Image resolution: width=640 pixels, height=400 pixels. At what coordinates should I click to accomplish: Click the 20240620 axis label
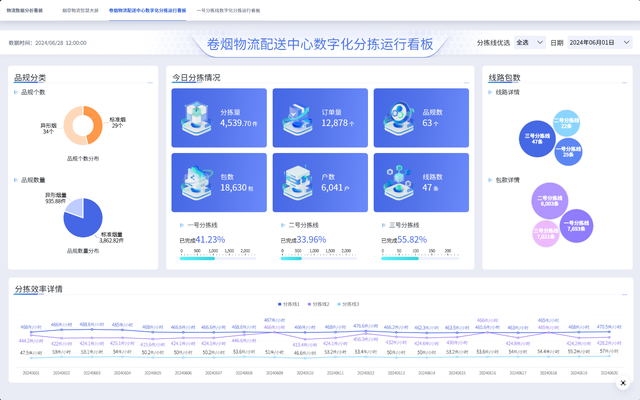pos(609,373)
